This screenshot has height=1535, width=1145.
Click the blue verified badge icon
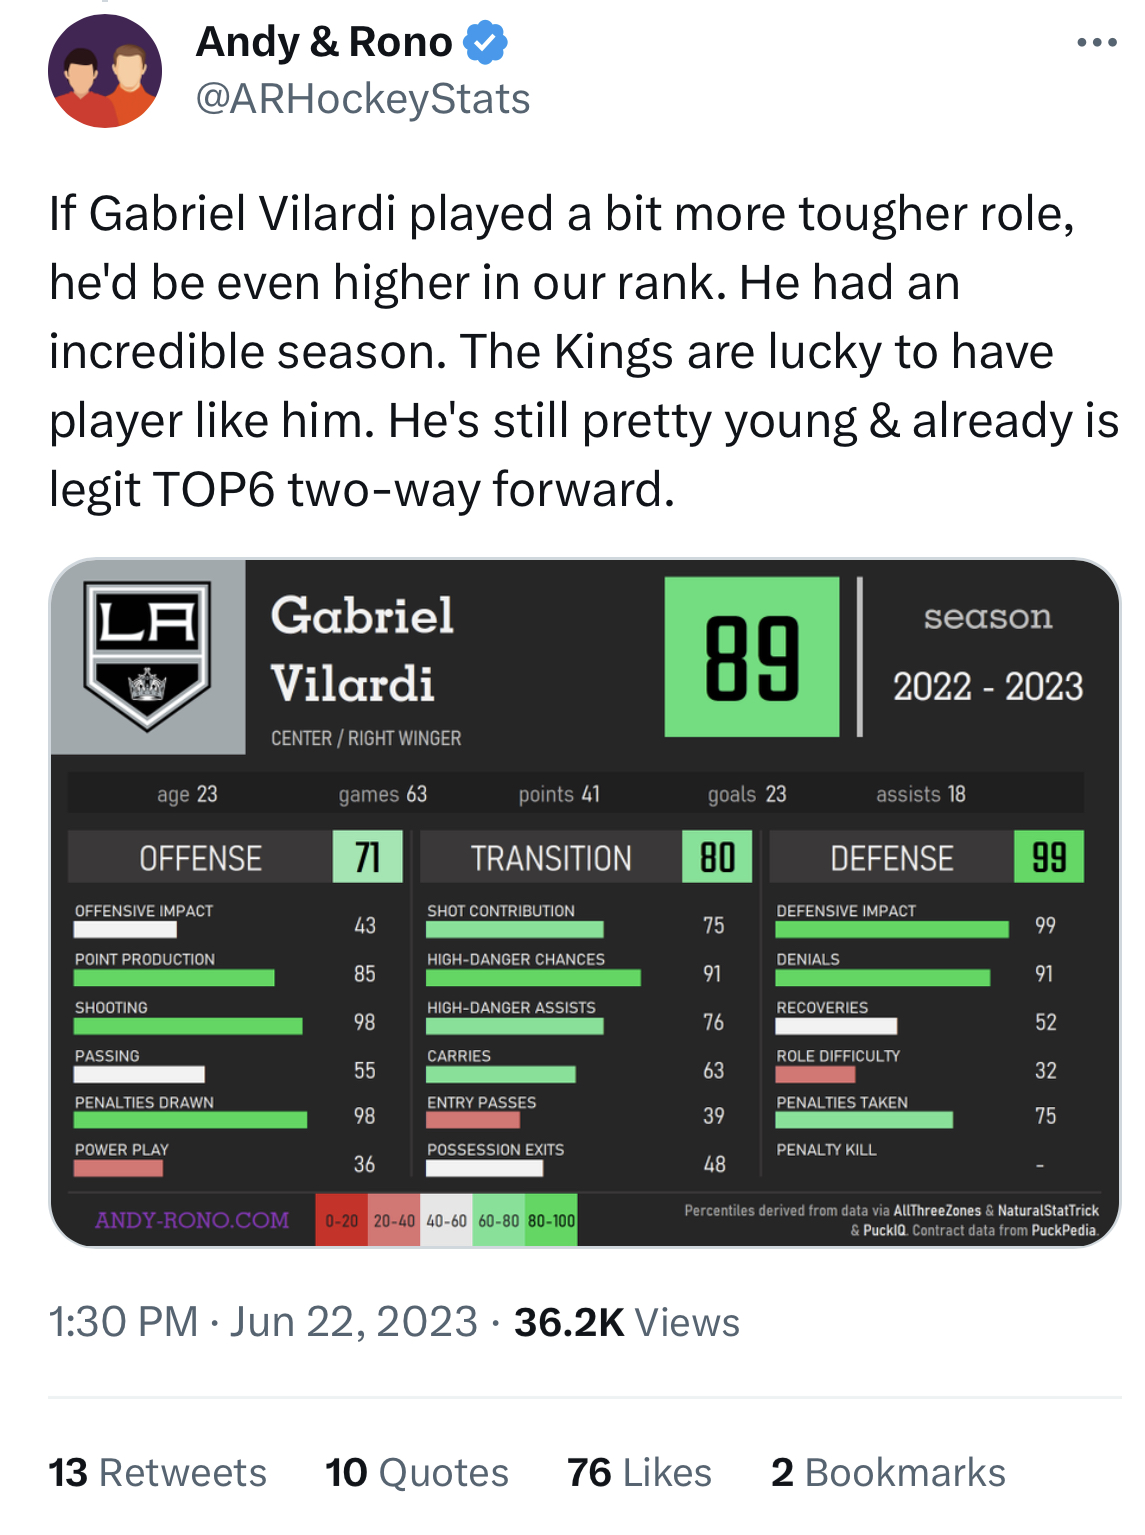(485, 43)
